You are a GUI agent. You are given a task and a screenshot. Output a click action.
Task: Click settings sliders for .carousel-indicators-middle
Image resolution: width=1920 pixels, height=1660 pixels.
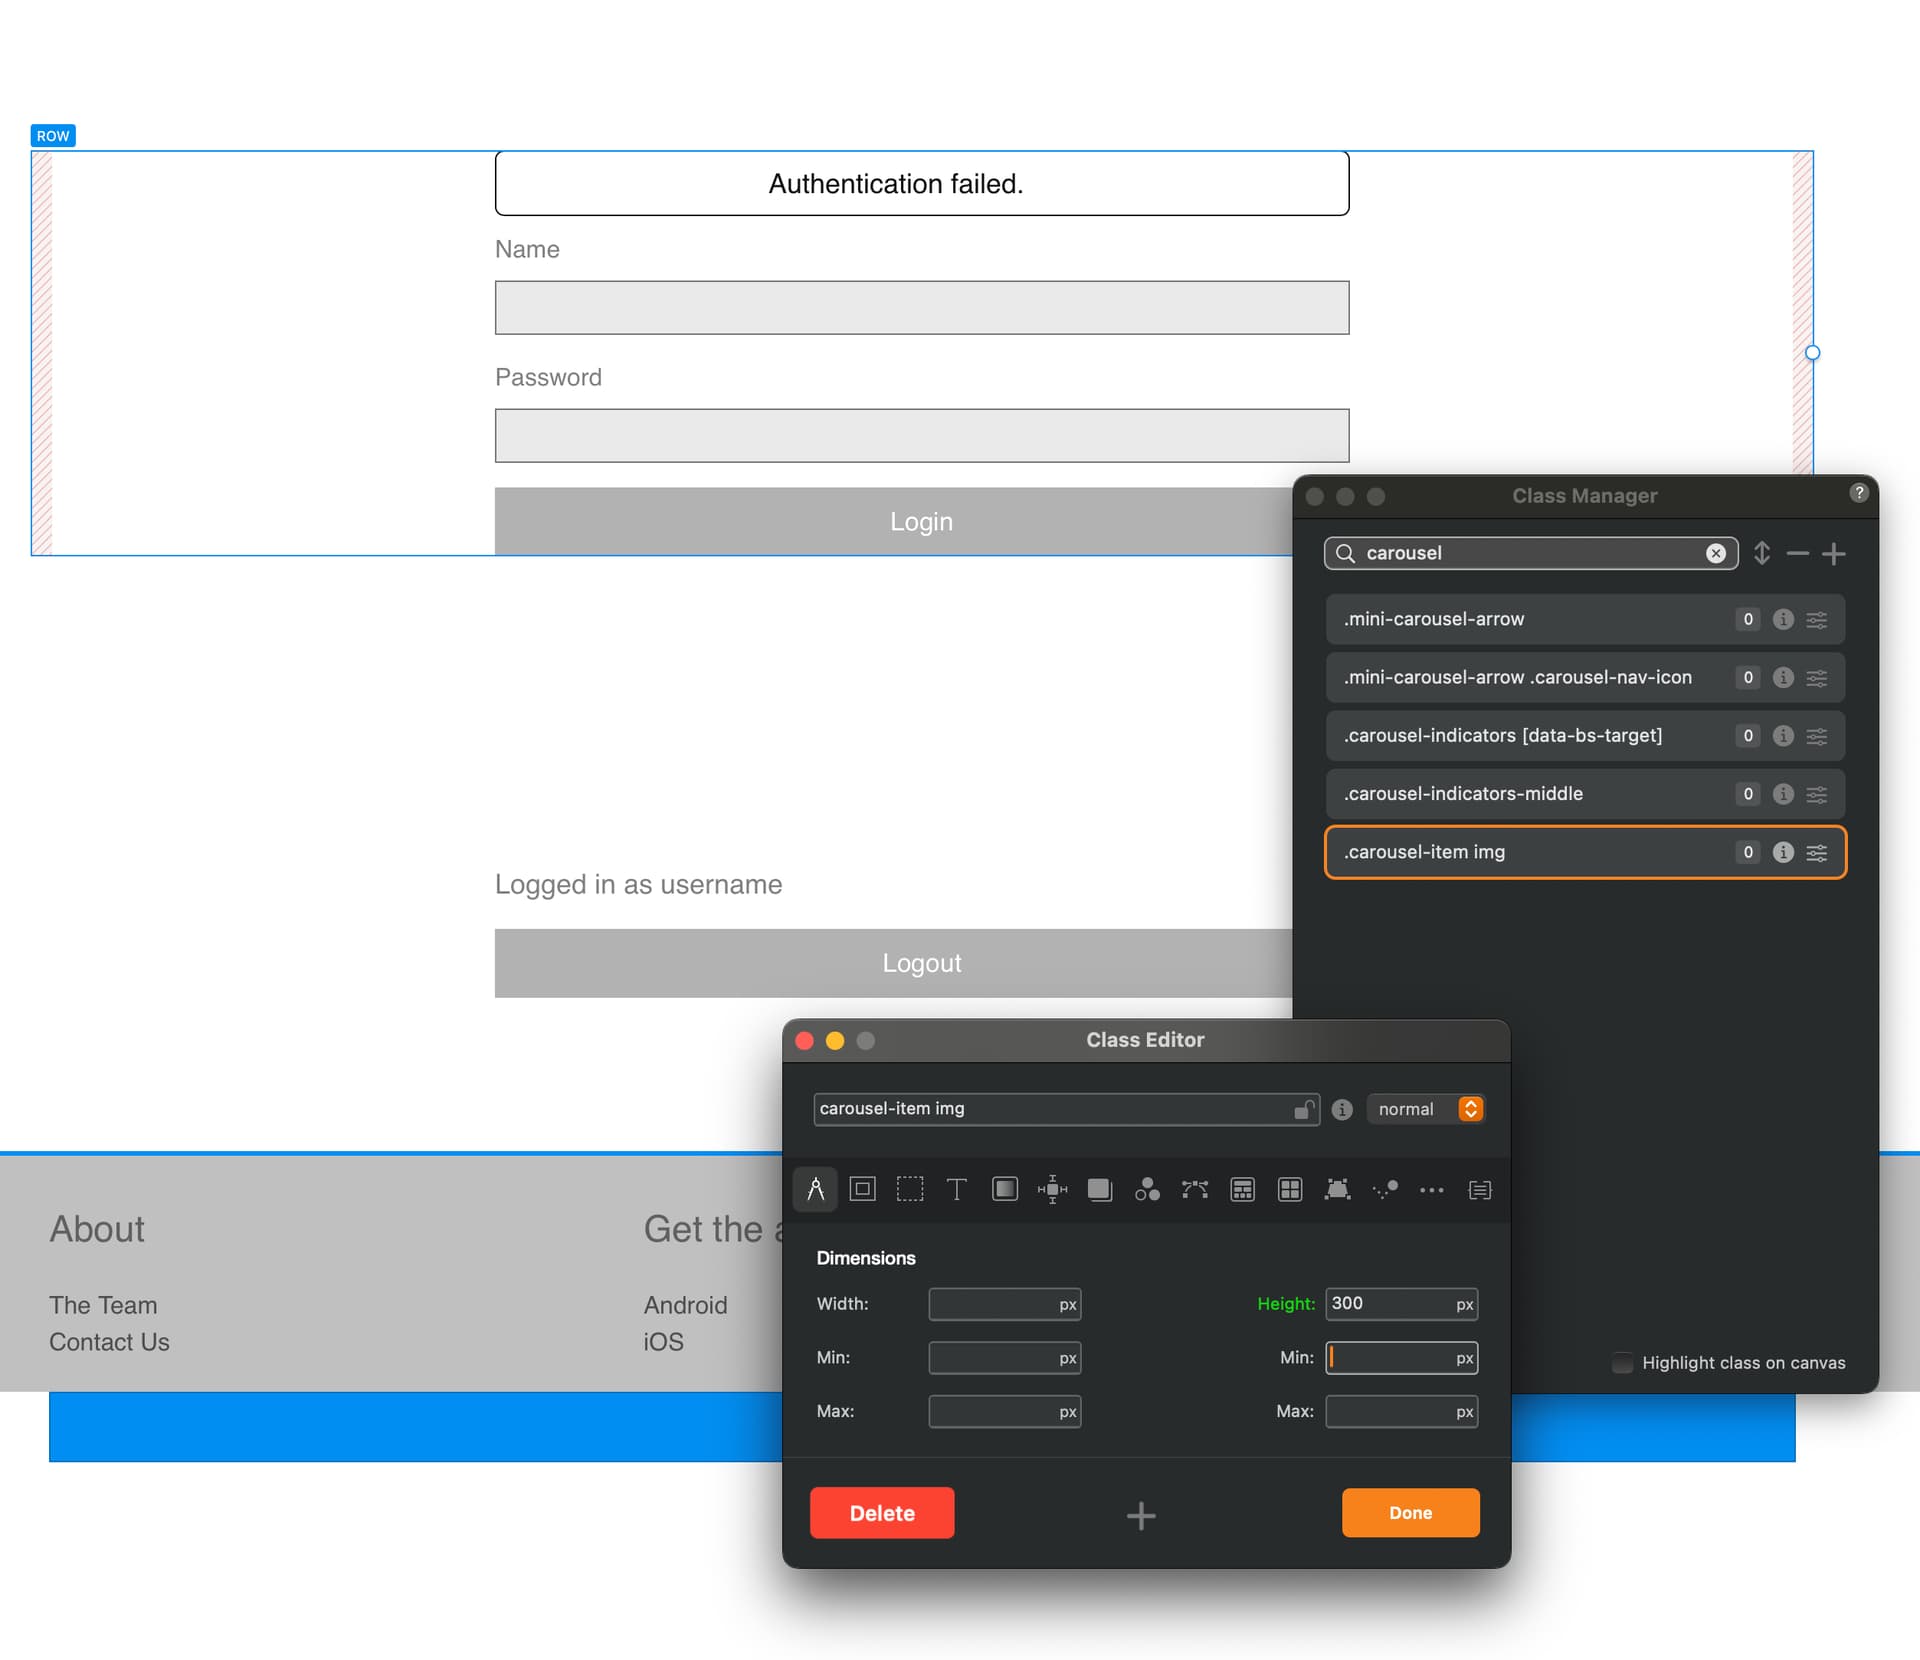1816,794
